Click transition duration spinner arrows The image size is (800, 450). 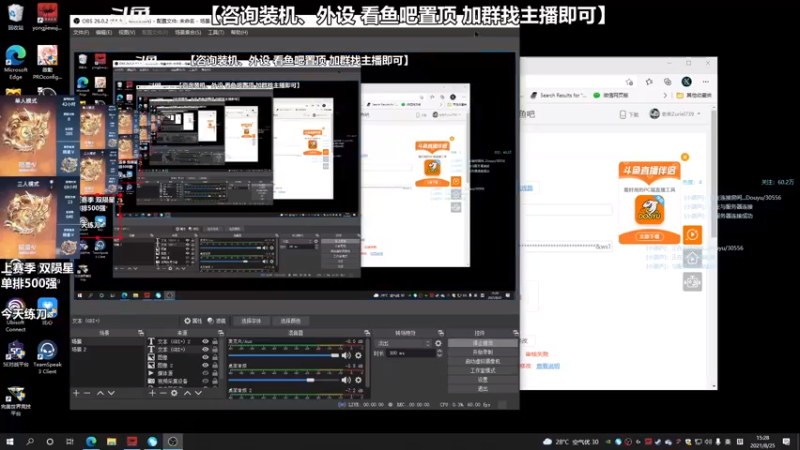pos(439,353)
